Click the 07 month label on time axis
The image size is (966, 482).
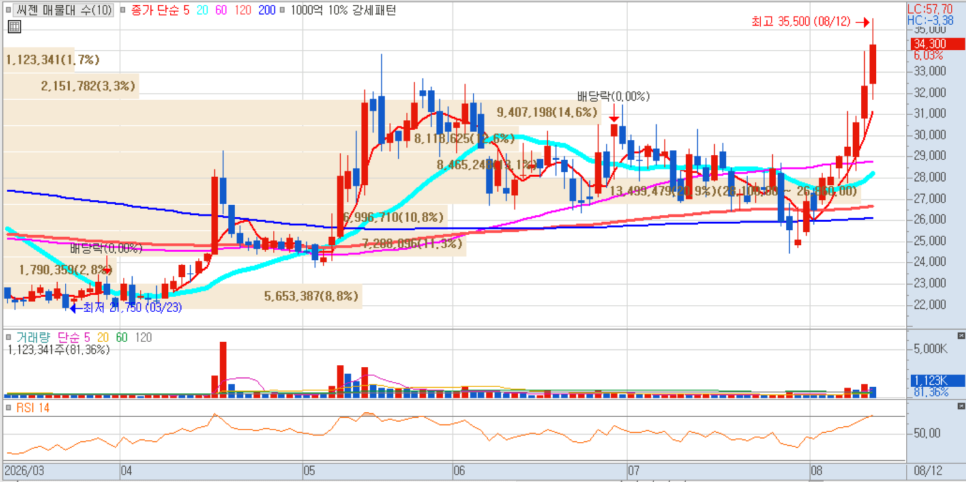[x=633, y=470]
